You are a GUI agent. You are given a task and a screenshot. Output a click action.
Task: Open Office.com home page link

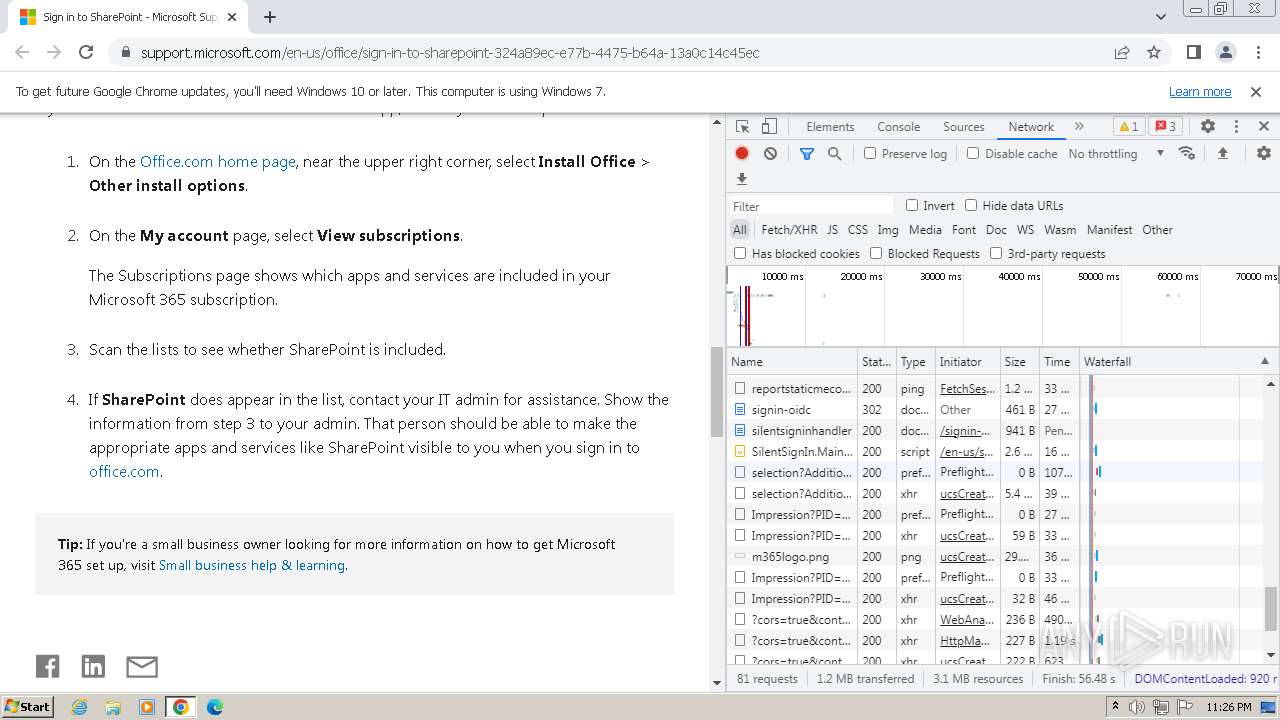[x=218, y=161]
